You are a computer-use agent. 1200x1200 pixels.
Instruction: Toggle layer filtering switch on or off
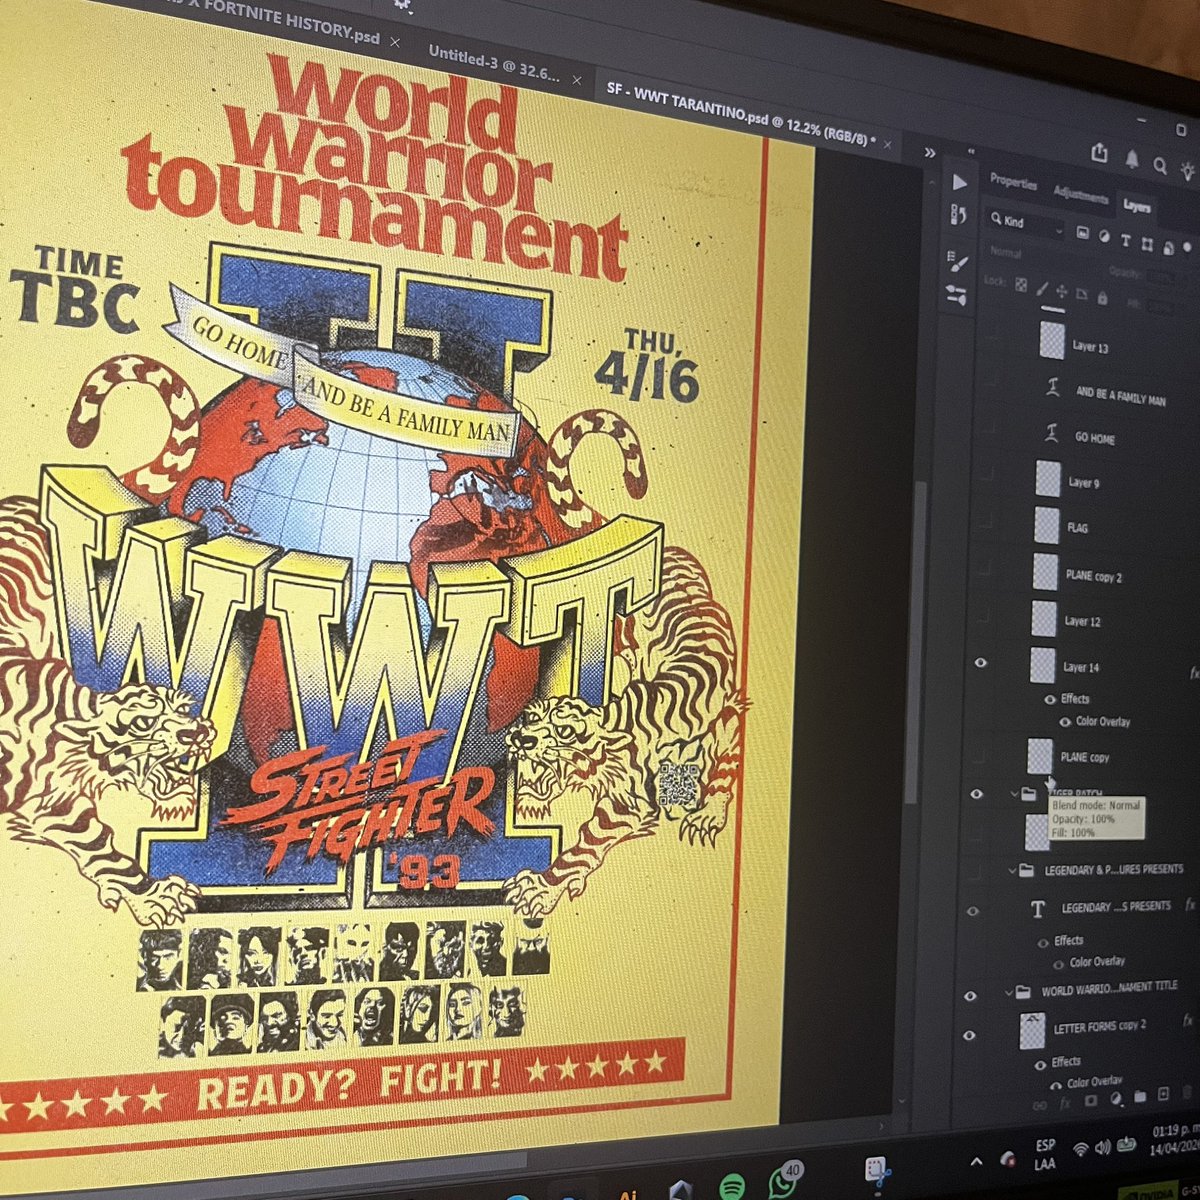(1189, 249)
